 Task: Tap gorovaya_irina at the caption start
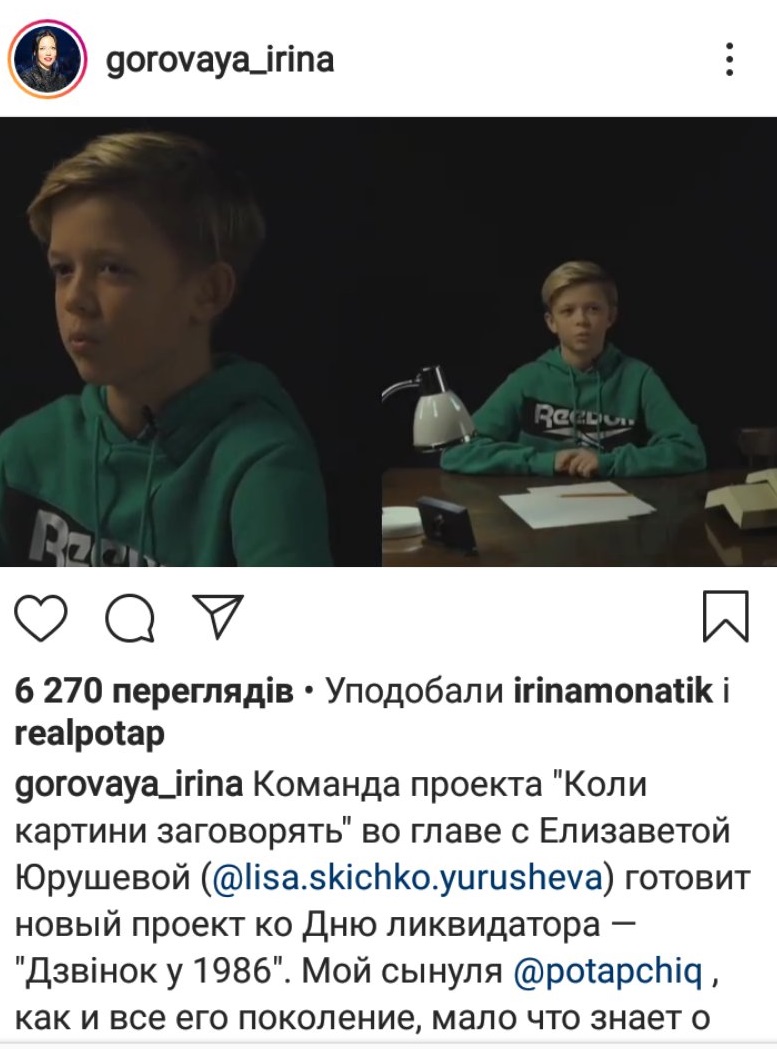(x=128, y=785)
